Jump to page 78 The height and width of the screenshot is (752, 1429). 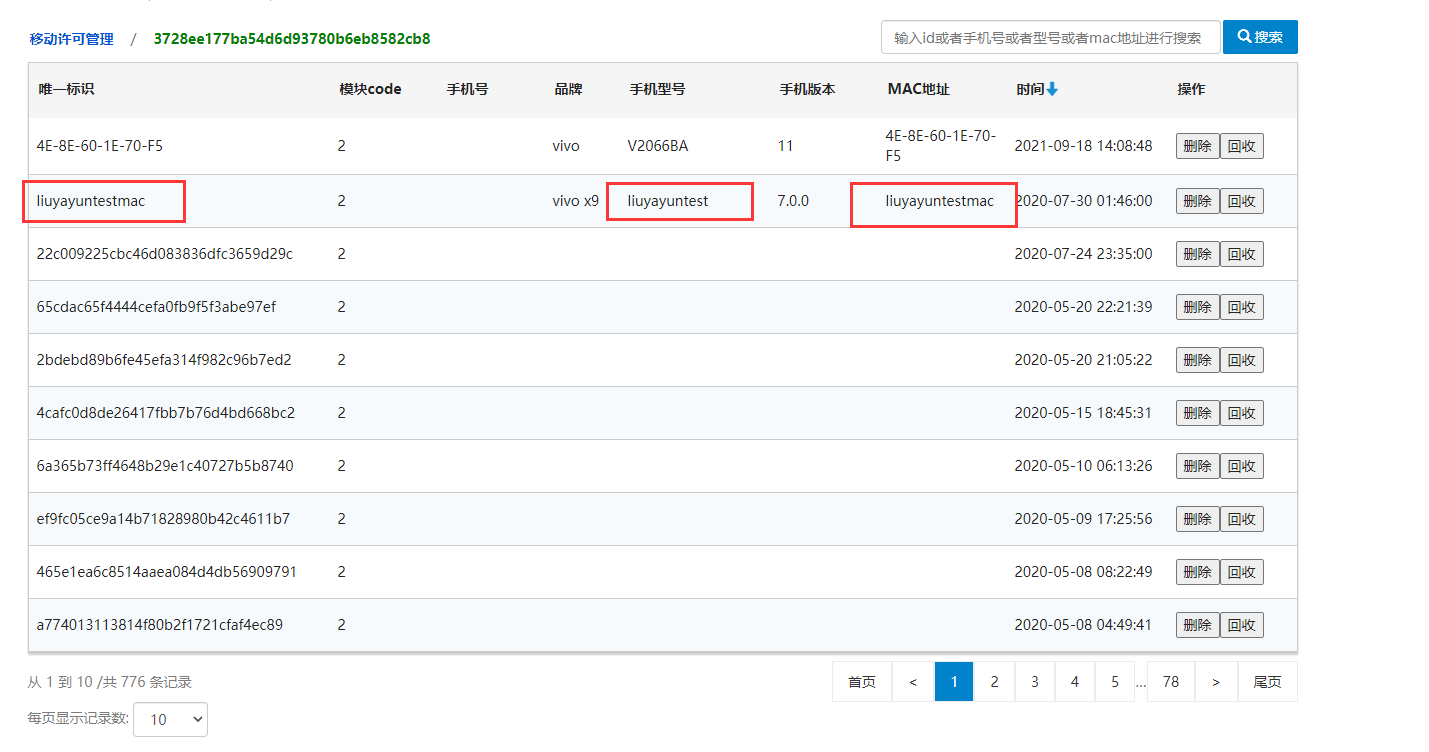coord(1170,682)
